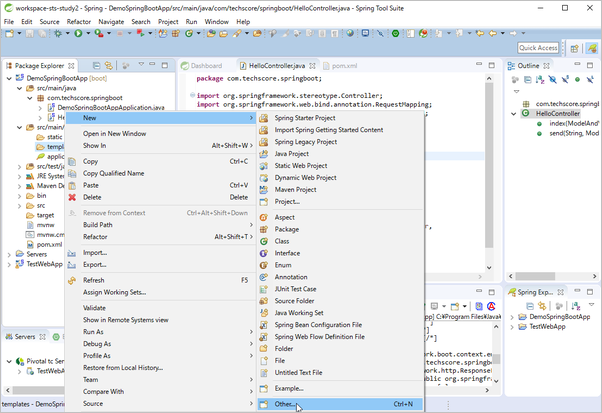Image resolution: width=602 pixels, height=413 pixels.
Task: Collapse the DemoSpringBootApp project in Package Explorer
Action: [x=7, y=77]
